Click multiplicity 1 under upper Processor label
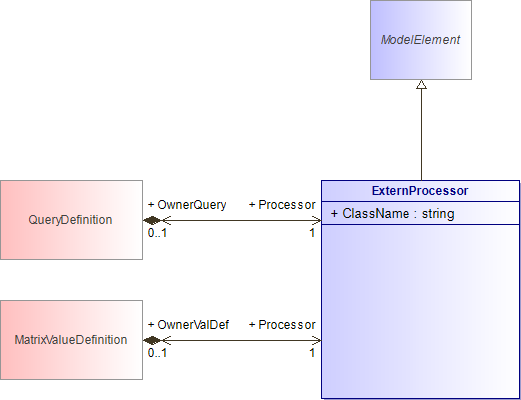521x400 pixels. [312, 233]
